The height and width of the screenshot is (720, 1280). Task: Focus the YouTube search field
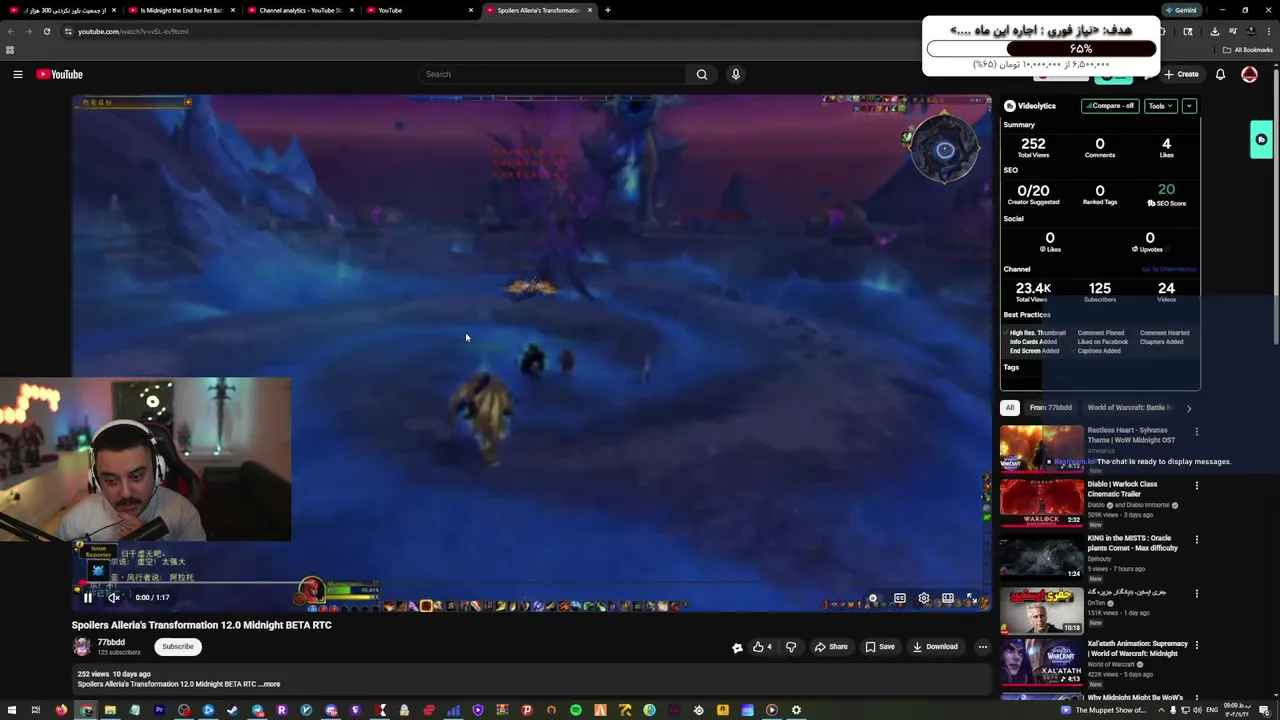552,74
